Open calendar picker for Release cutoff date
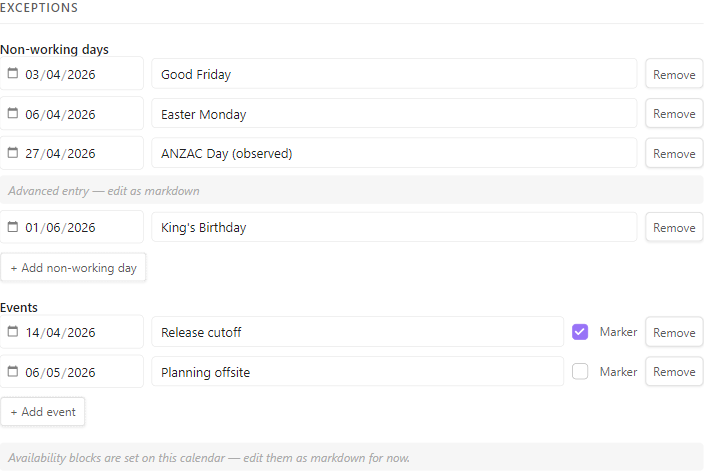This screenshot has height=471, width=704. pos(13,332)
